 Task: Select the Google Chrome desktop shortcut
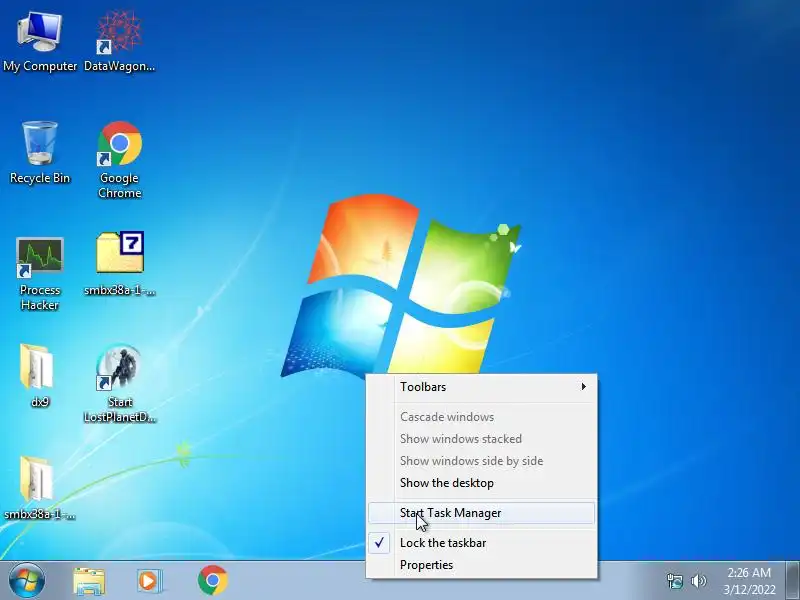click(119, 159)
